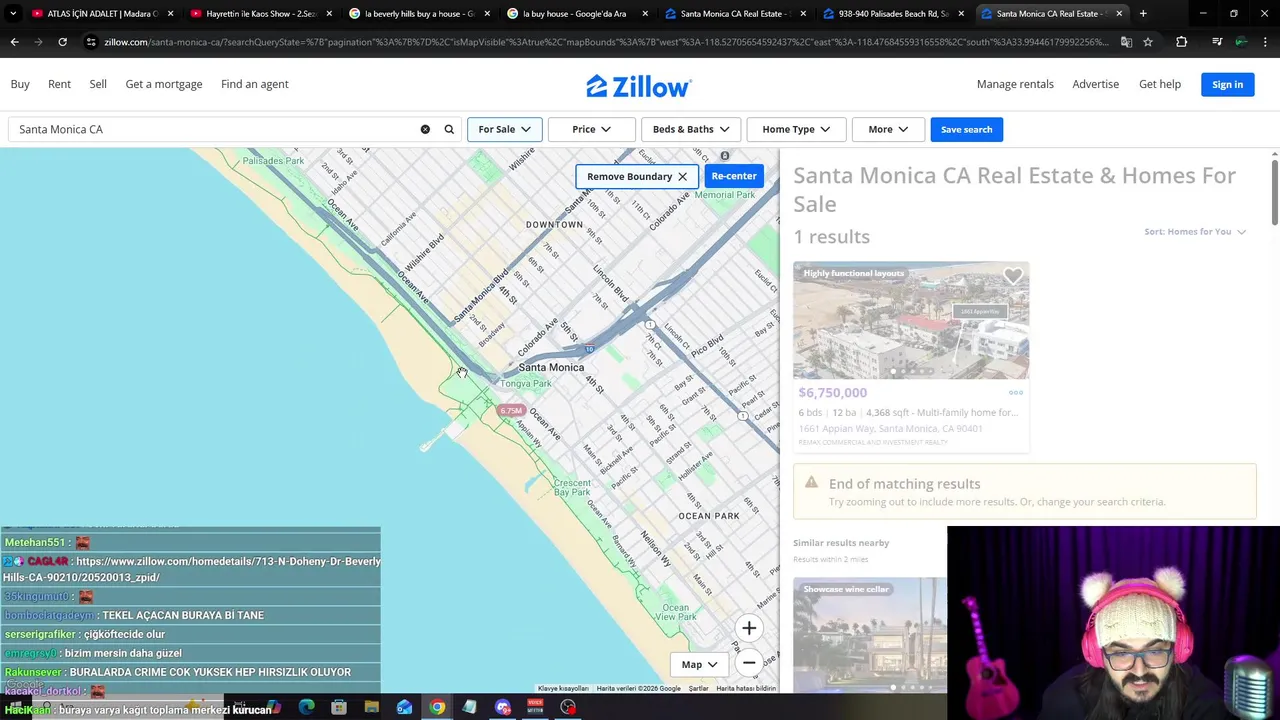Click the search magnifier icon
This screenshot has height=720, width=1280.
(x=449, y=129)
